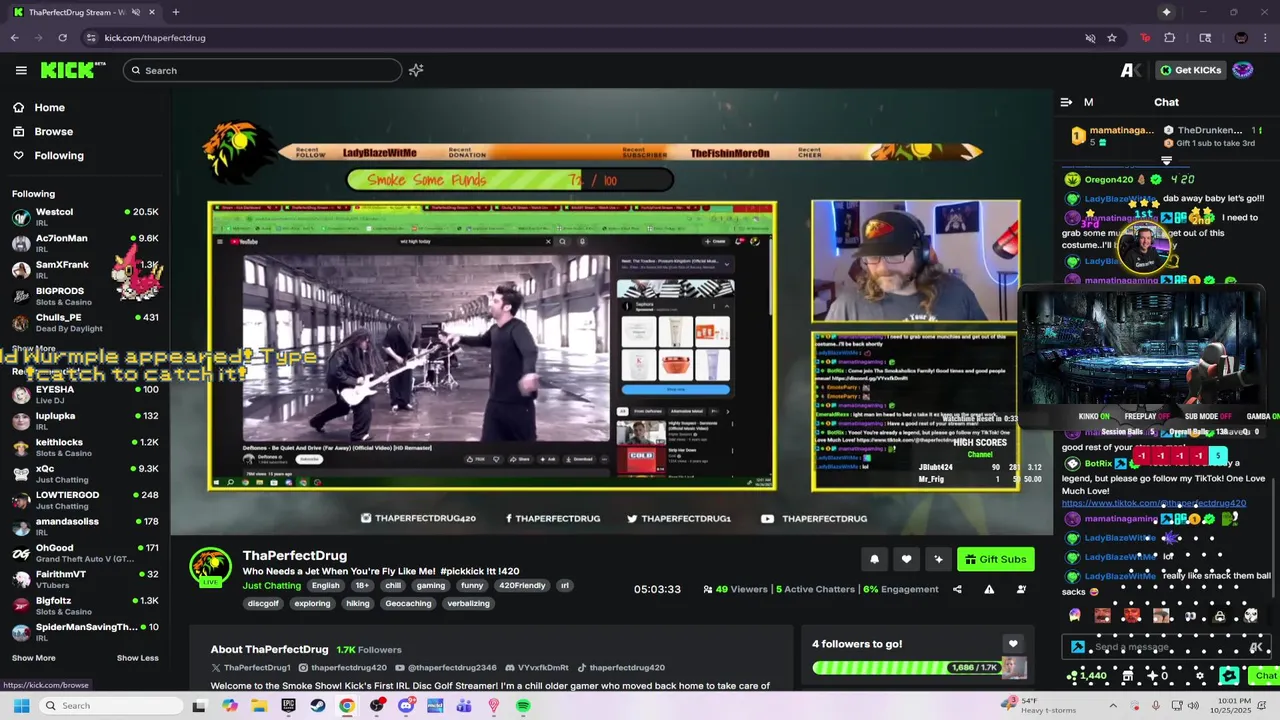Select the 420Friendly tag
Viewport: 1280px width, 720px height.
(x=522, y=586)
